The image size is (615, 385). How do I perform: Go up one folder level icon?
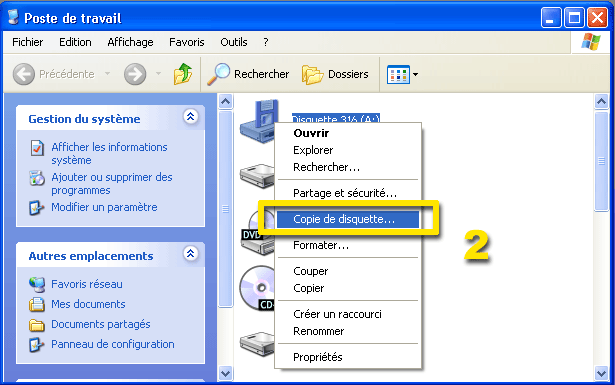click(183, 74)
